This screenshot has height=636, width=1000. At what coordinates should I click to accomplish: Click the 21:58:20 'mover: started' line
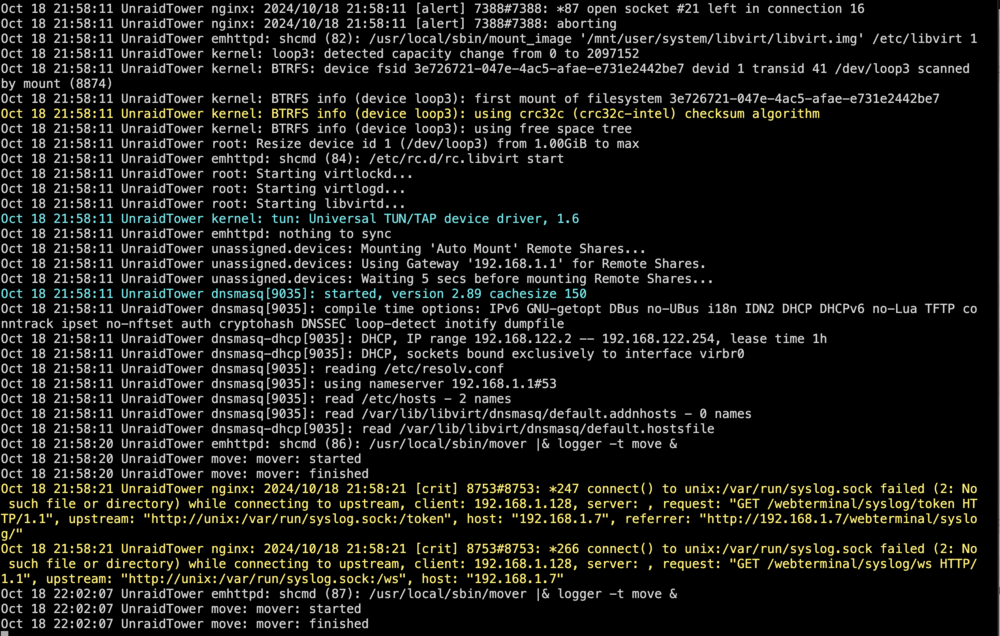click(x=180, y=459)
